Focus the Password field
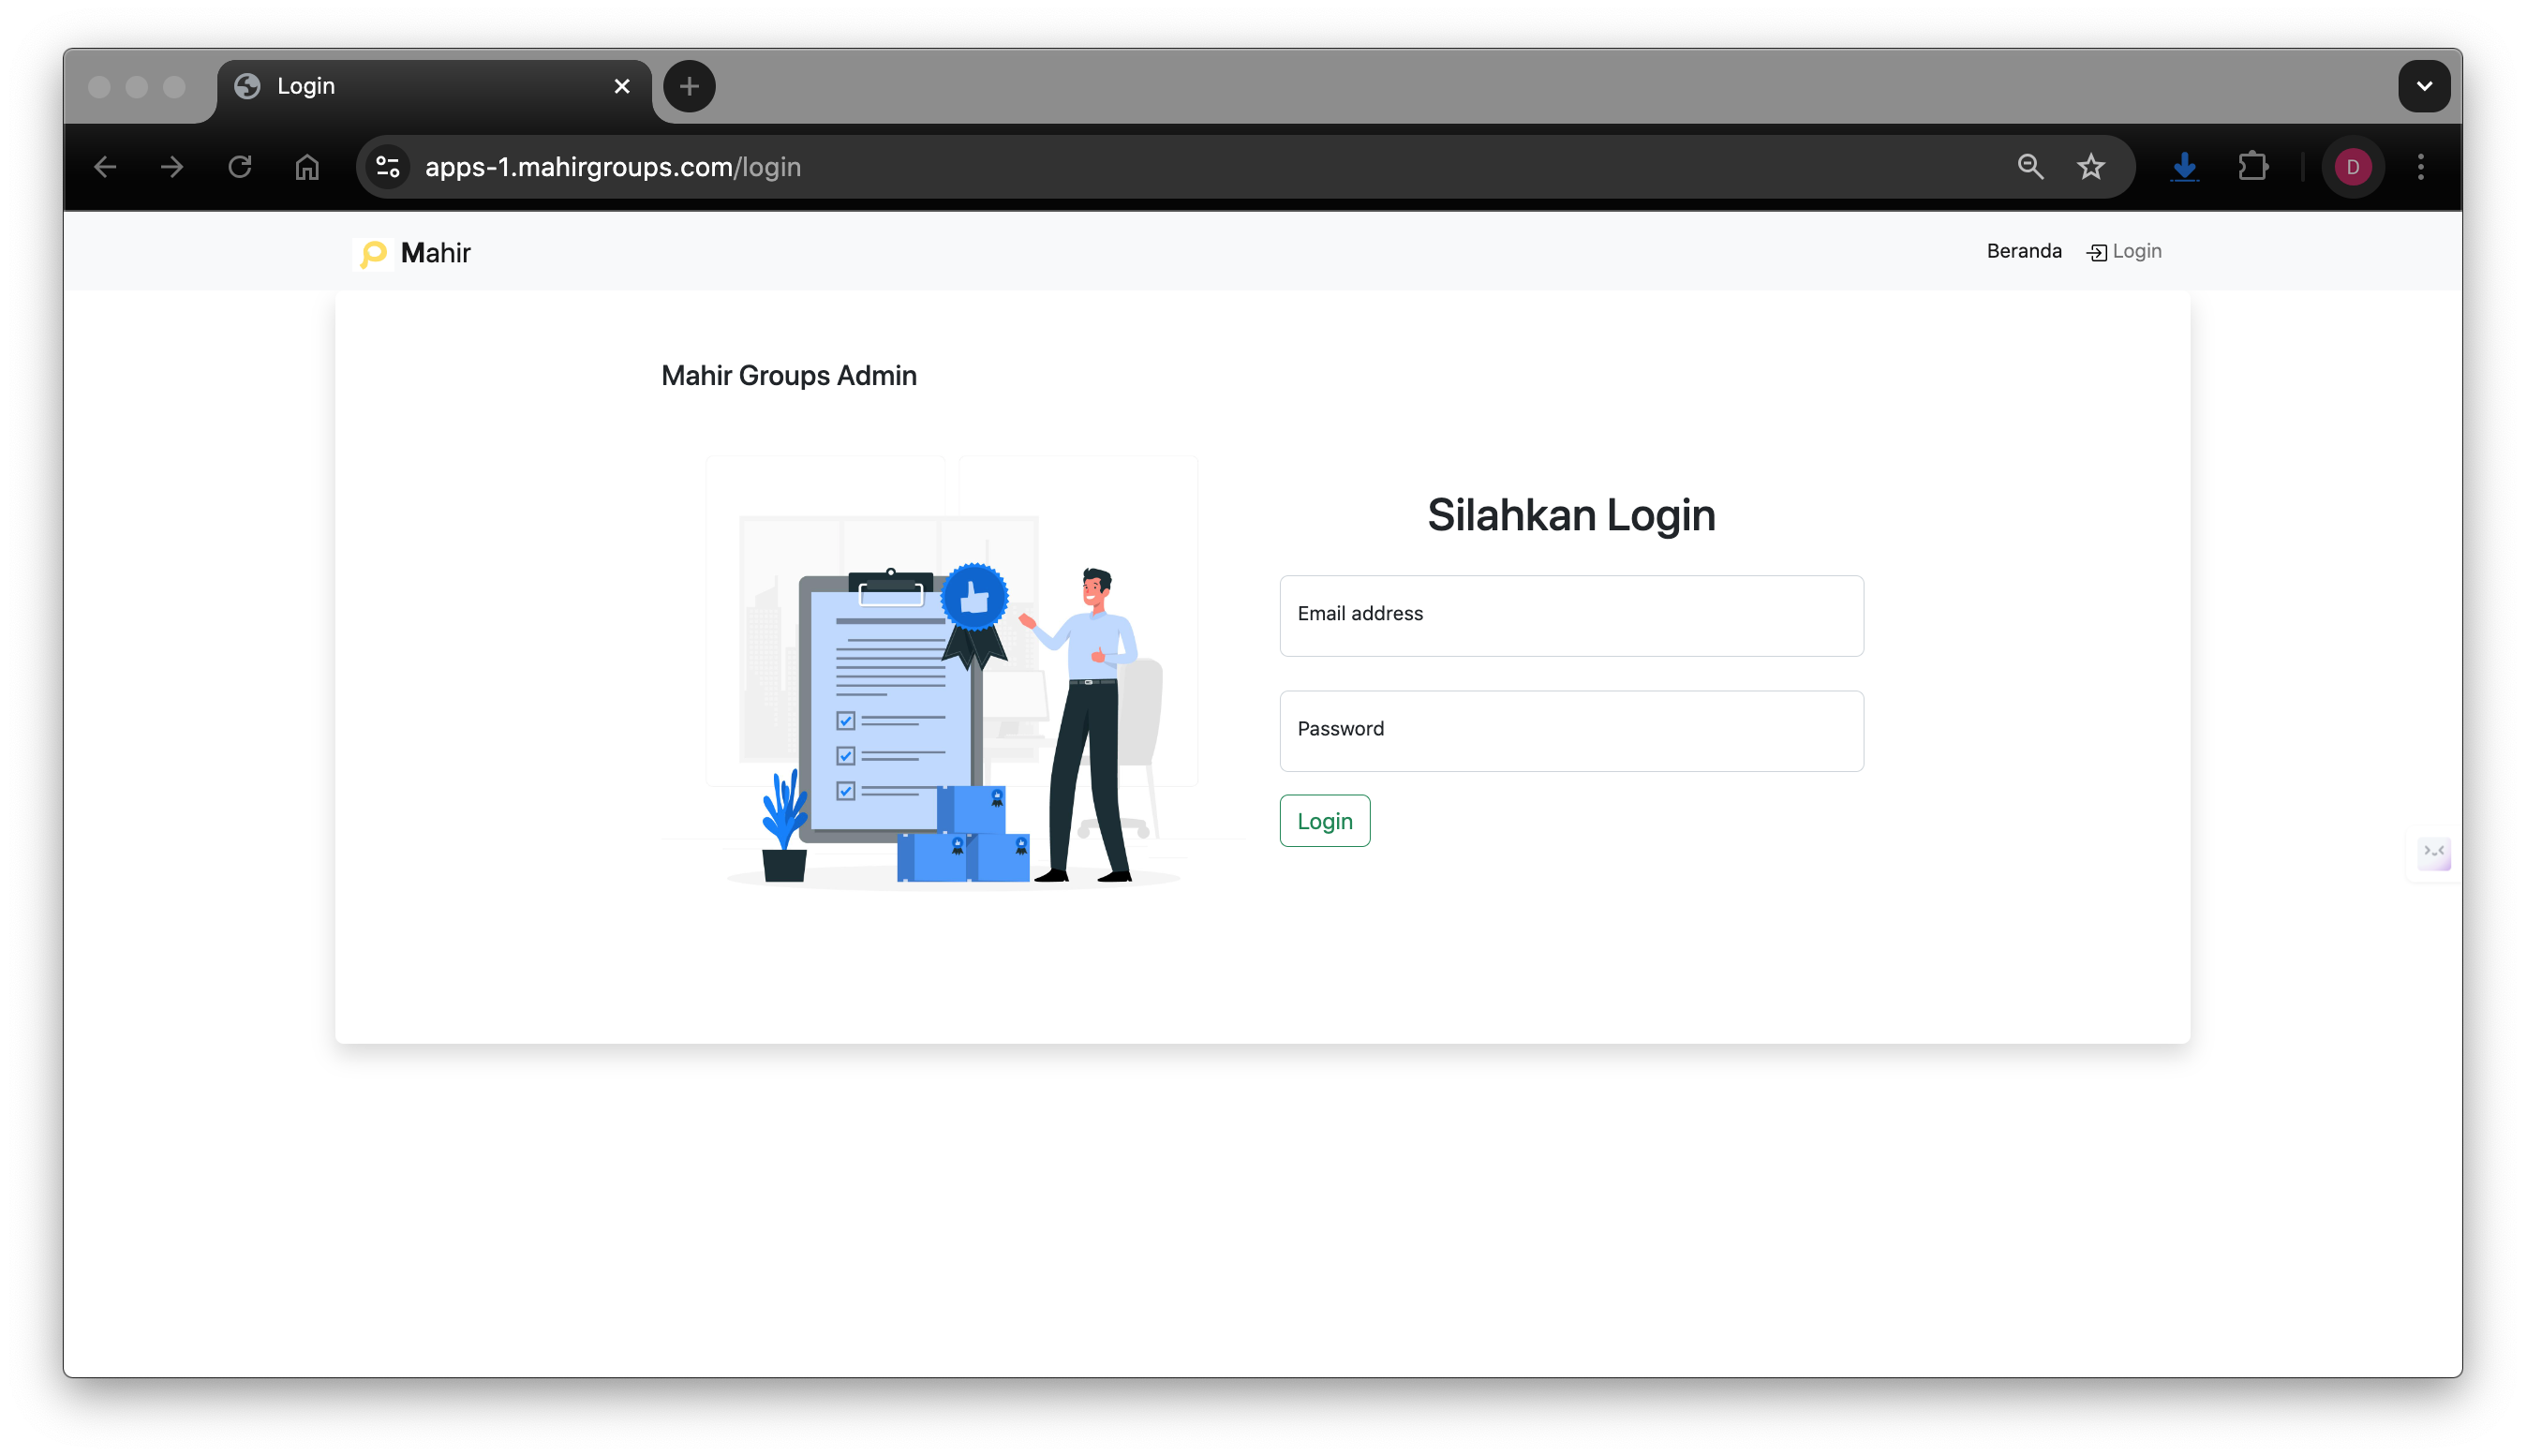Screen dimensions: 2526x1456 point(1571,731)
